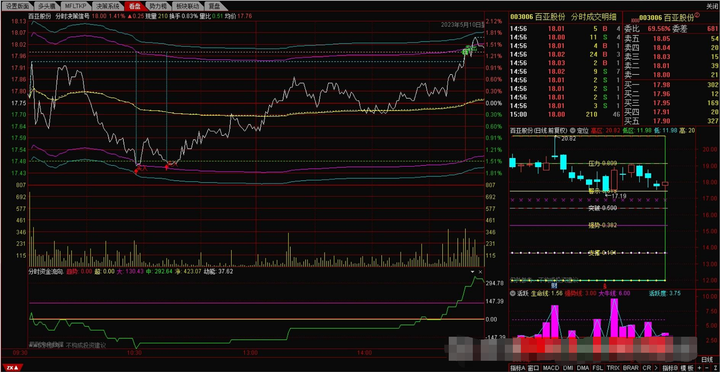Image resolution: width=720 pixels, height=372 pixels.
Task: Select the MACD indicator button
Action: pos(551,368)
